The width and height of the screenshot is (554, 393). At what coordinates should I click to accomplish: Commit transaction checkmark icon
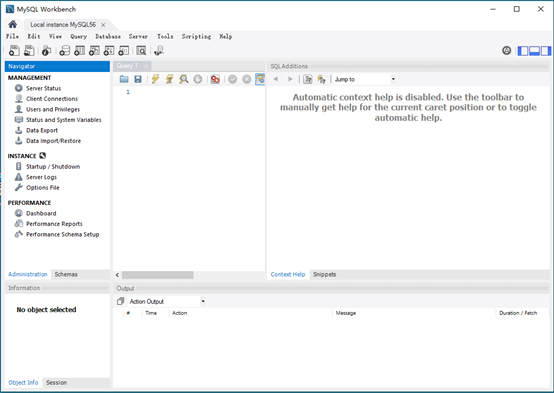pyautogui.click(x=232, y=79)
